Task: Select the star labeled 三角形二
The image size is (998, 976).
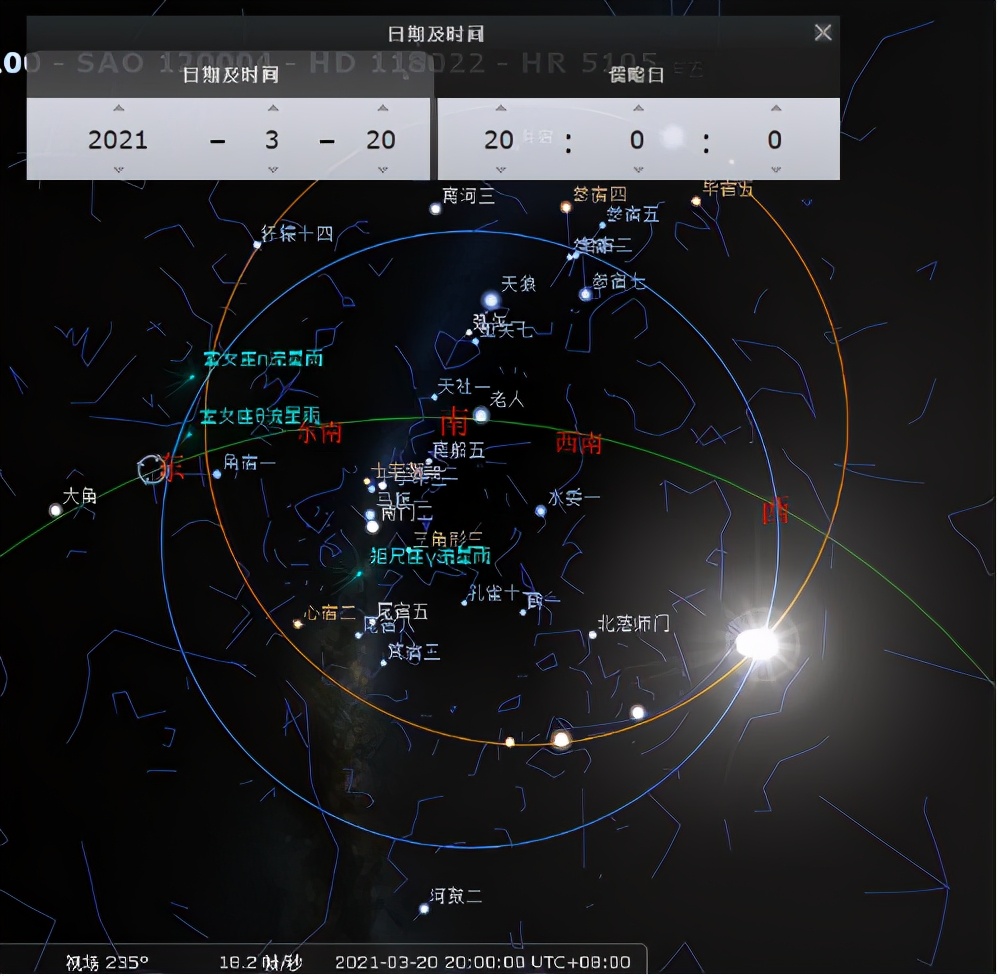Action: coord(409,550)
